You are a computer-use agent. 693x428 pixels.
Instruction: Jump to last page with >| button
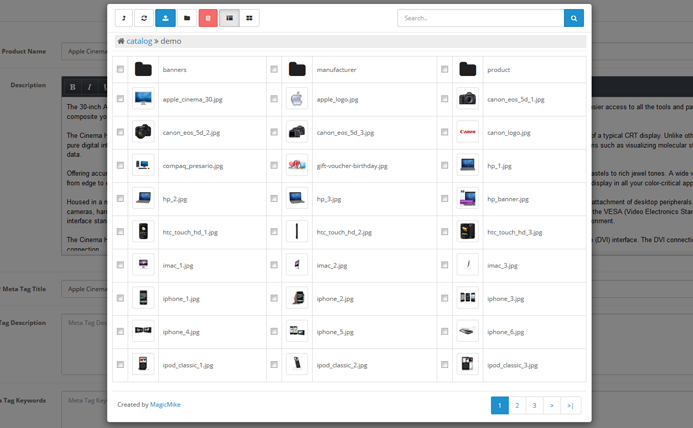tap(571, 405)
